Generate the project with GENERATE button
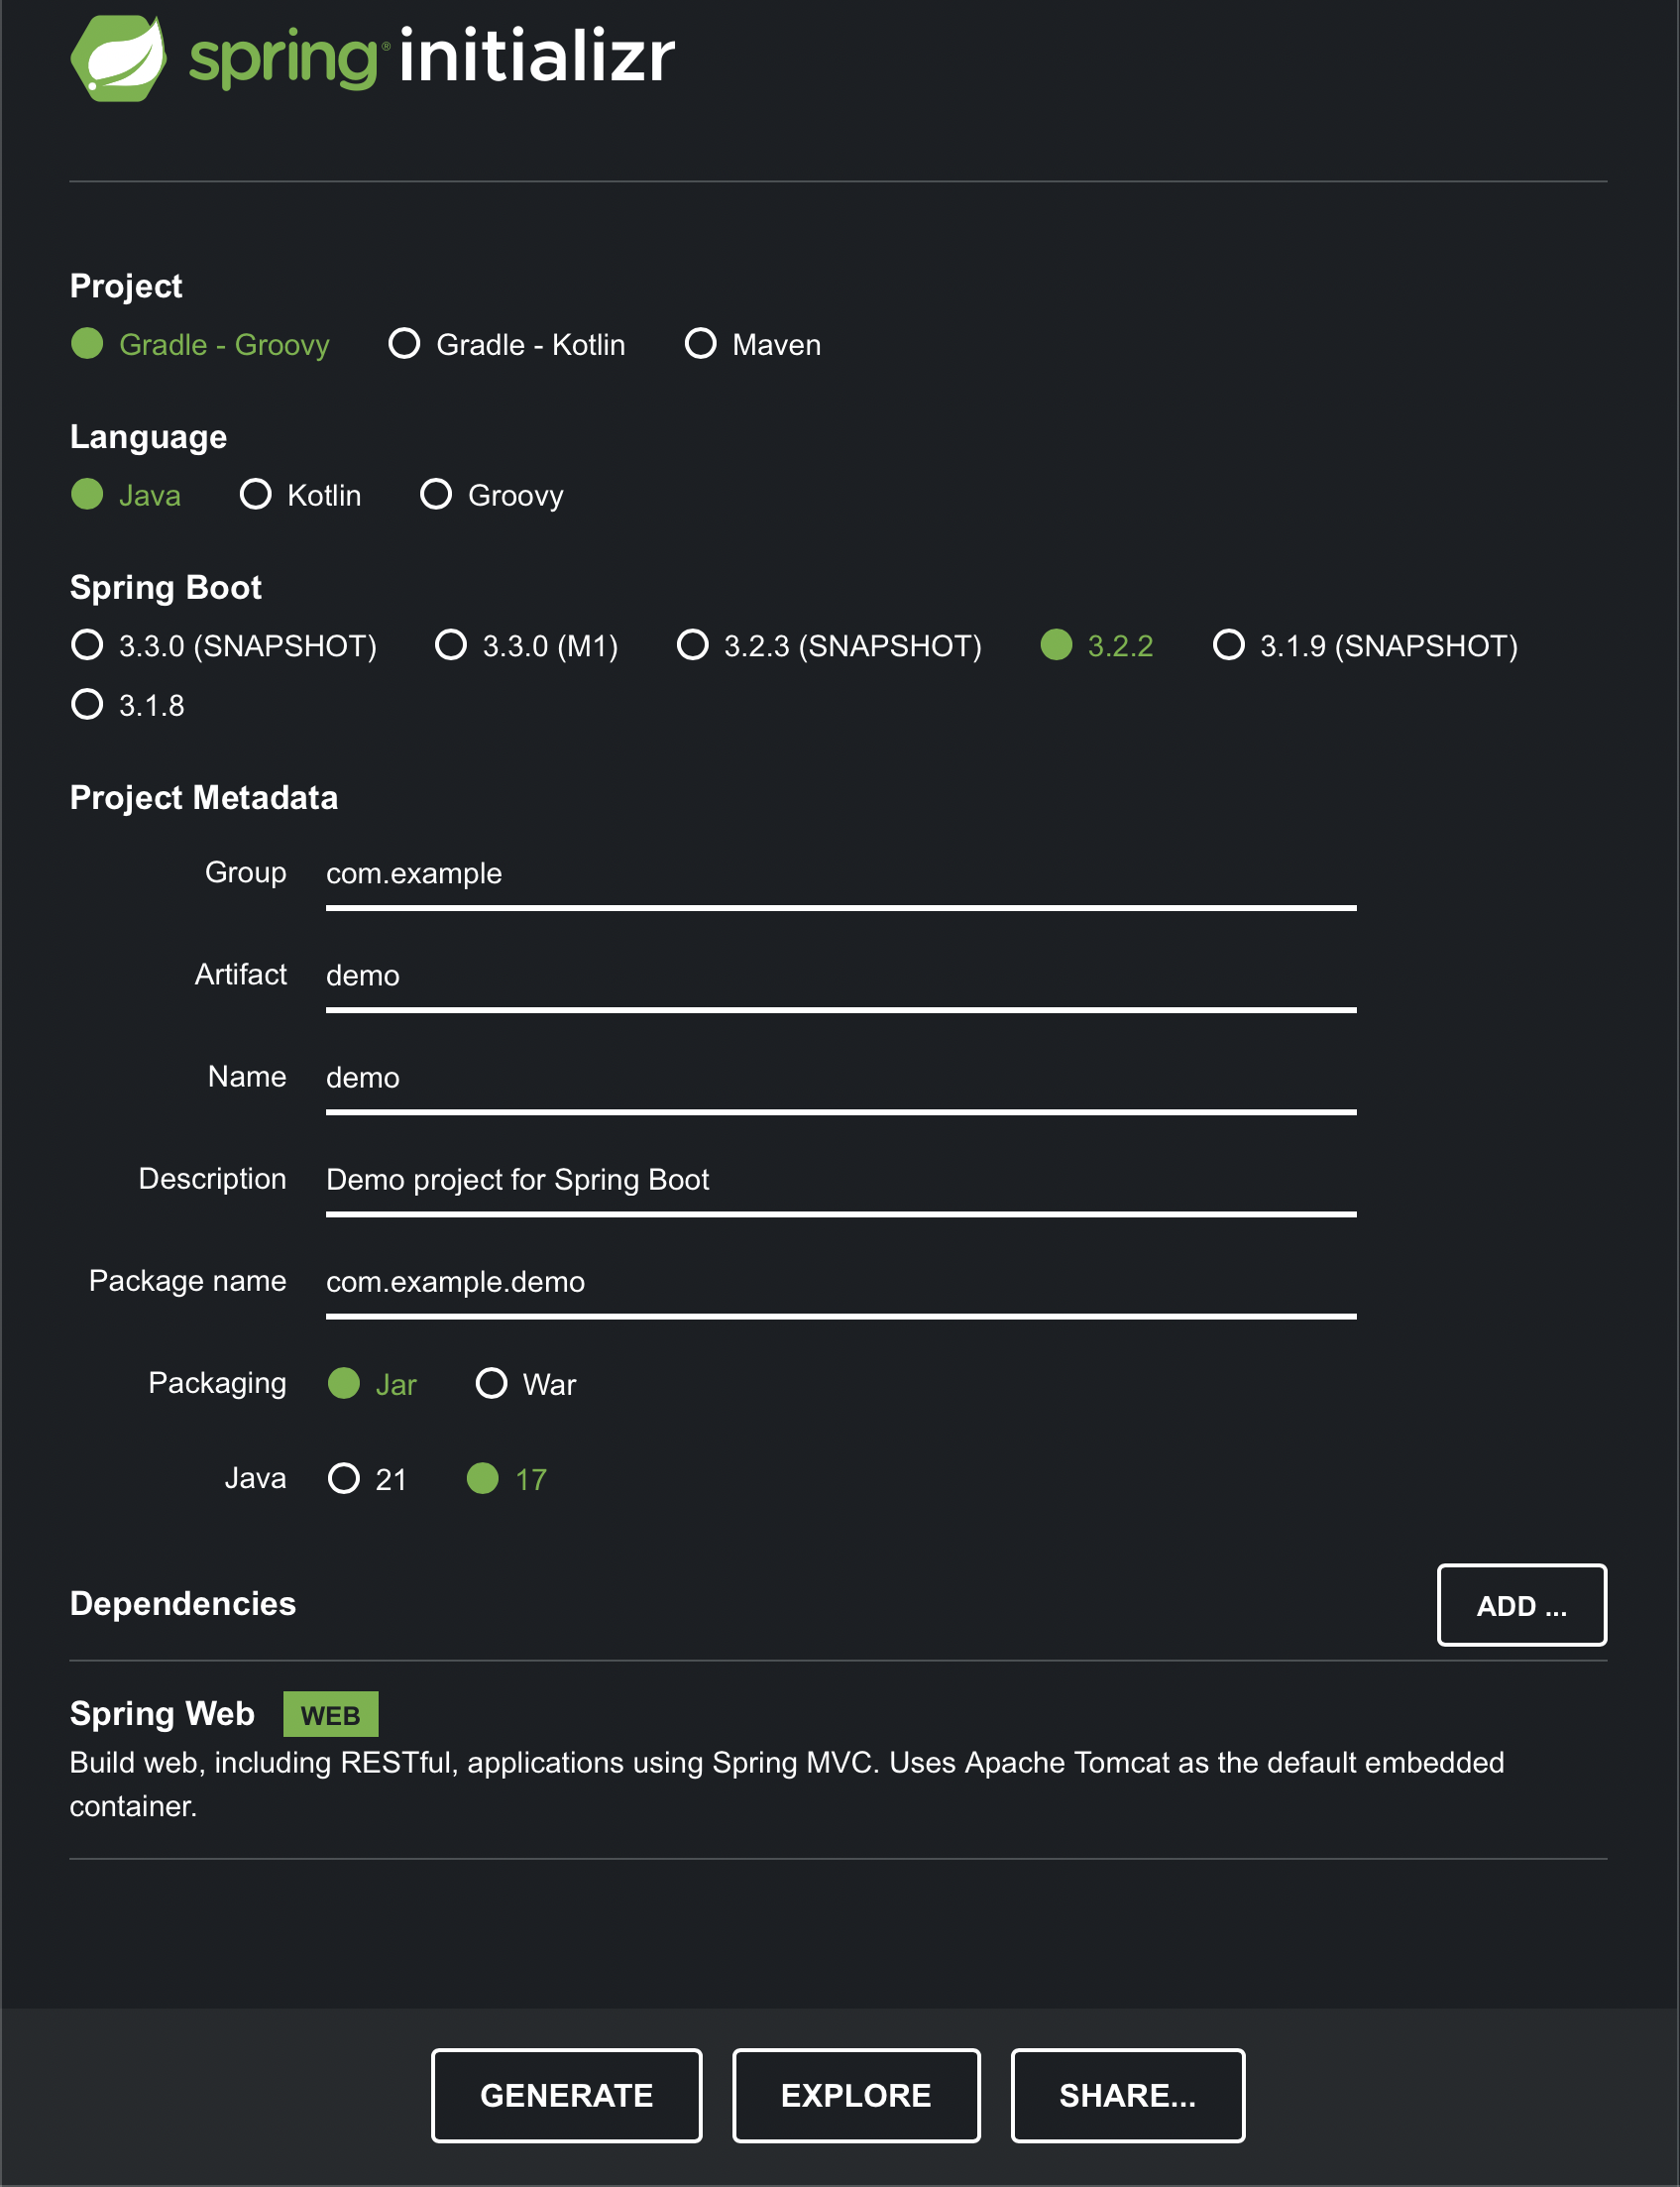Screen dimensions: 1680x2187 point(566,2095)
